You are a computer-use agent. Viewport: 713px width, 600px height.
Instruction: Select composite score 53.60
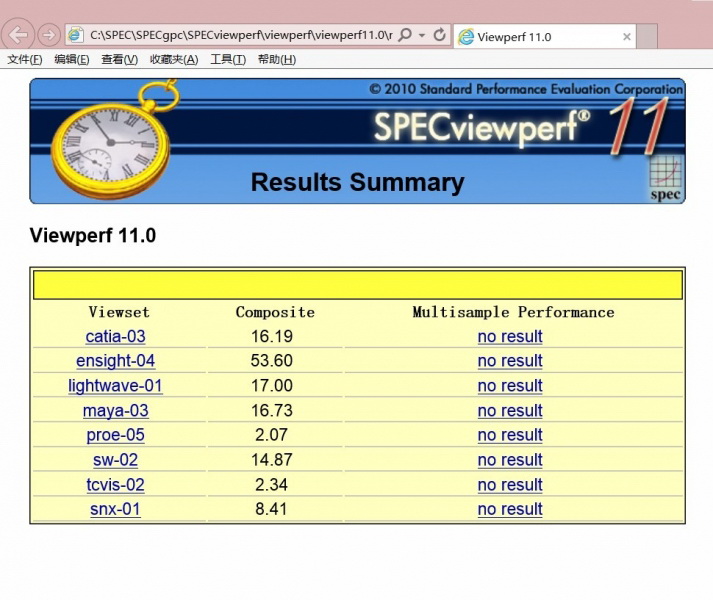pos(272,361)
